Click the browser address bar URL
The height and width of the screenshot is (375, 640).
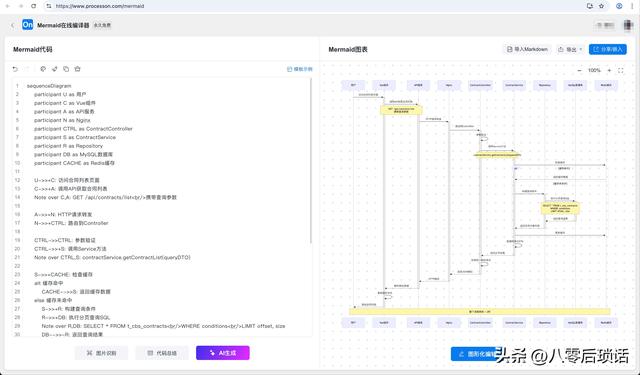pos(100,6)
